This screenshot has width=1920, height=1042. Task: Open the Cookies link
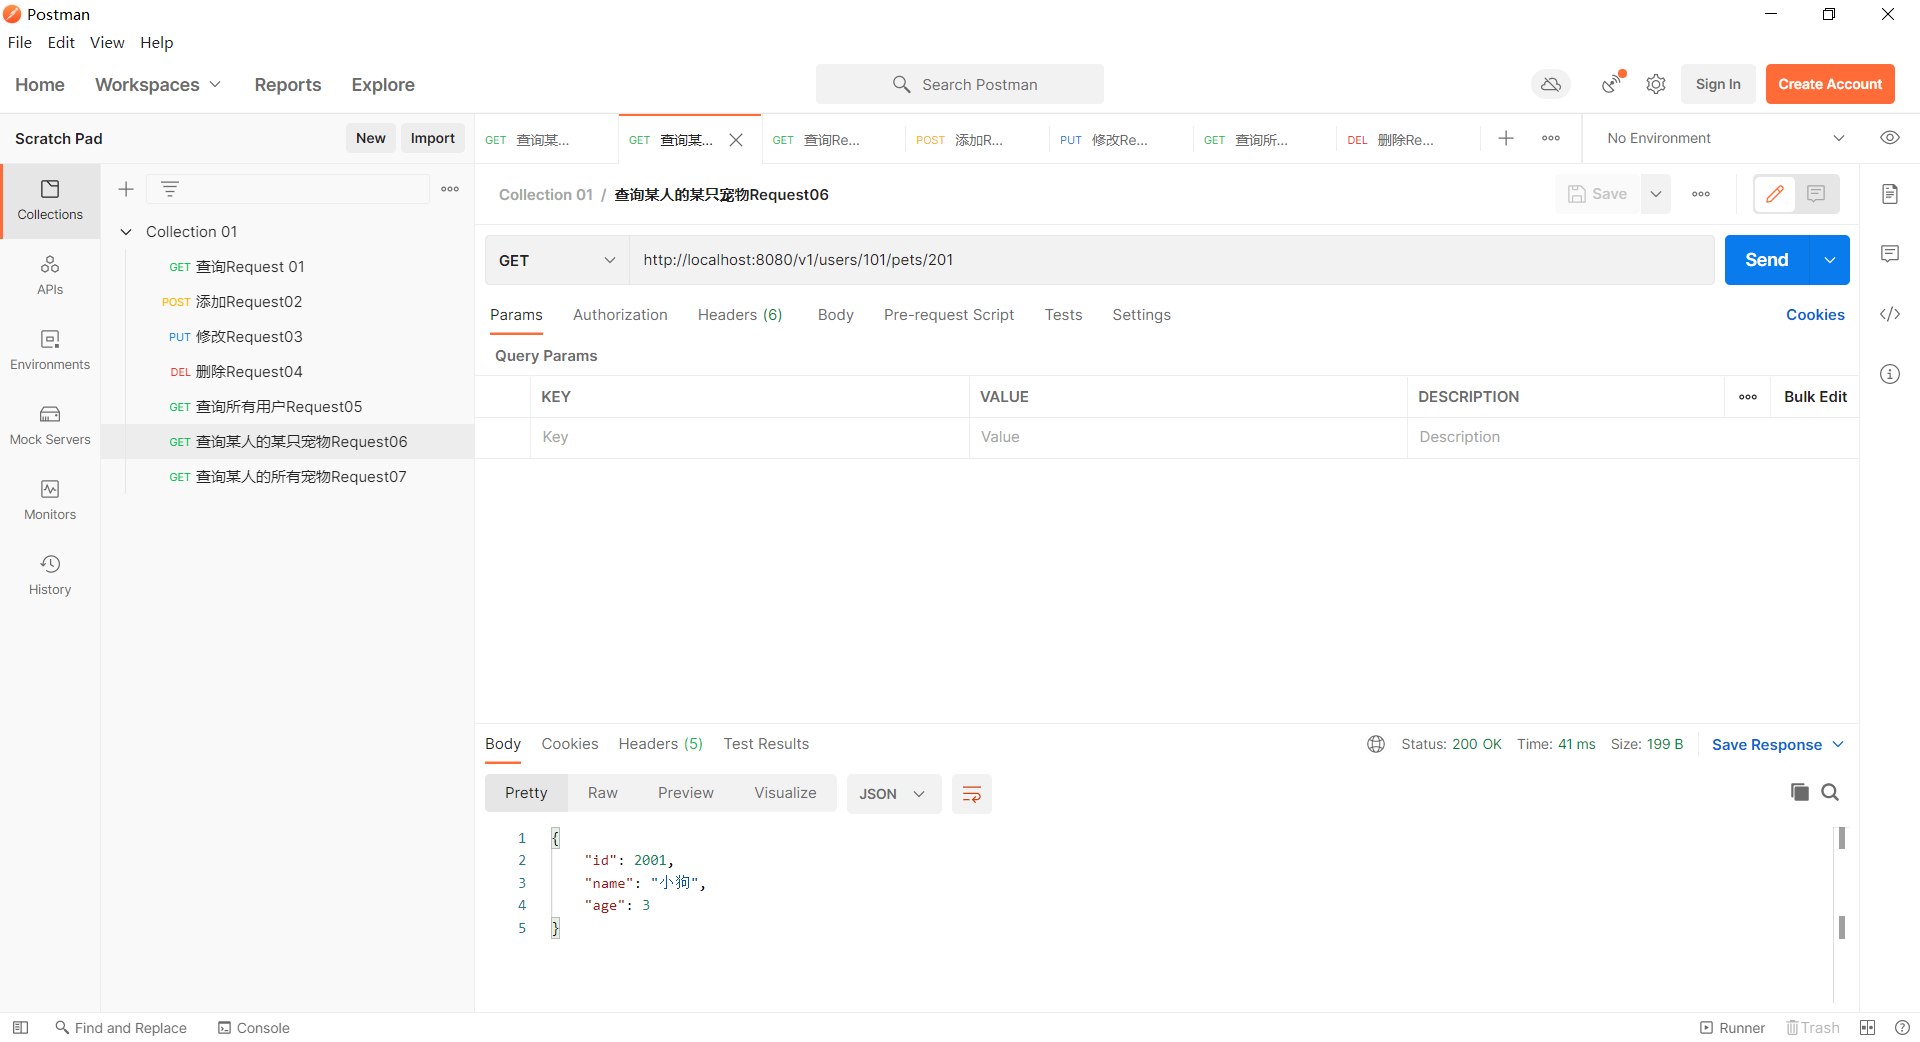1815,315
